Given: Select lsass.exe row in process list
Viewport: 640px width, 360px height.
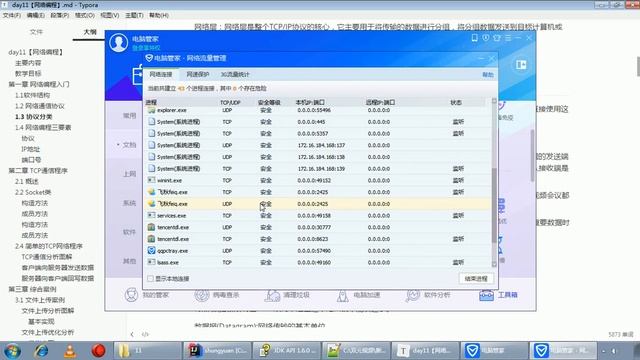Looking at the screenshot, I should tap(318, 262).
